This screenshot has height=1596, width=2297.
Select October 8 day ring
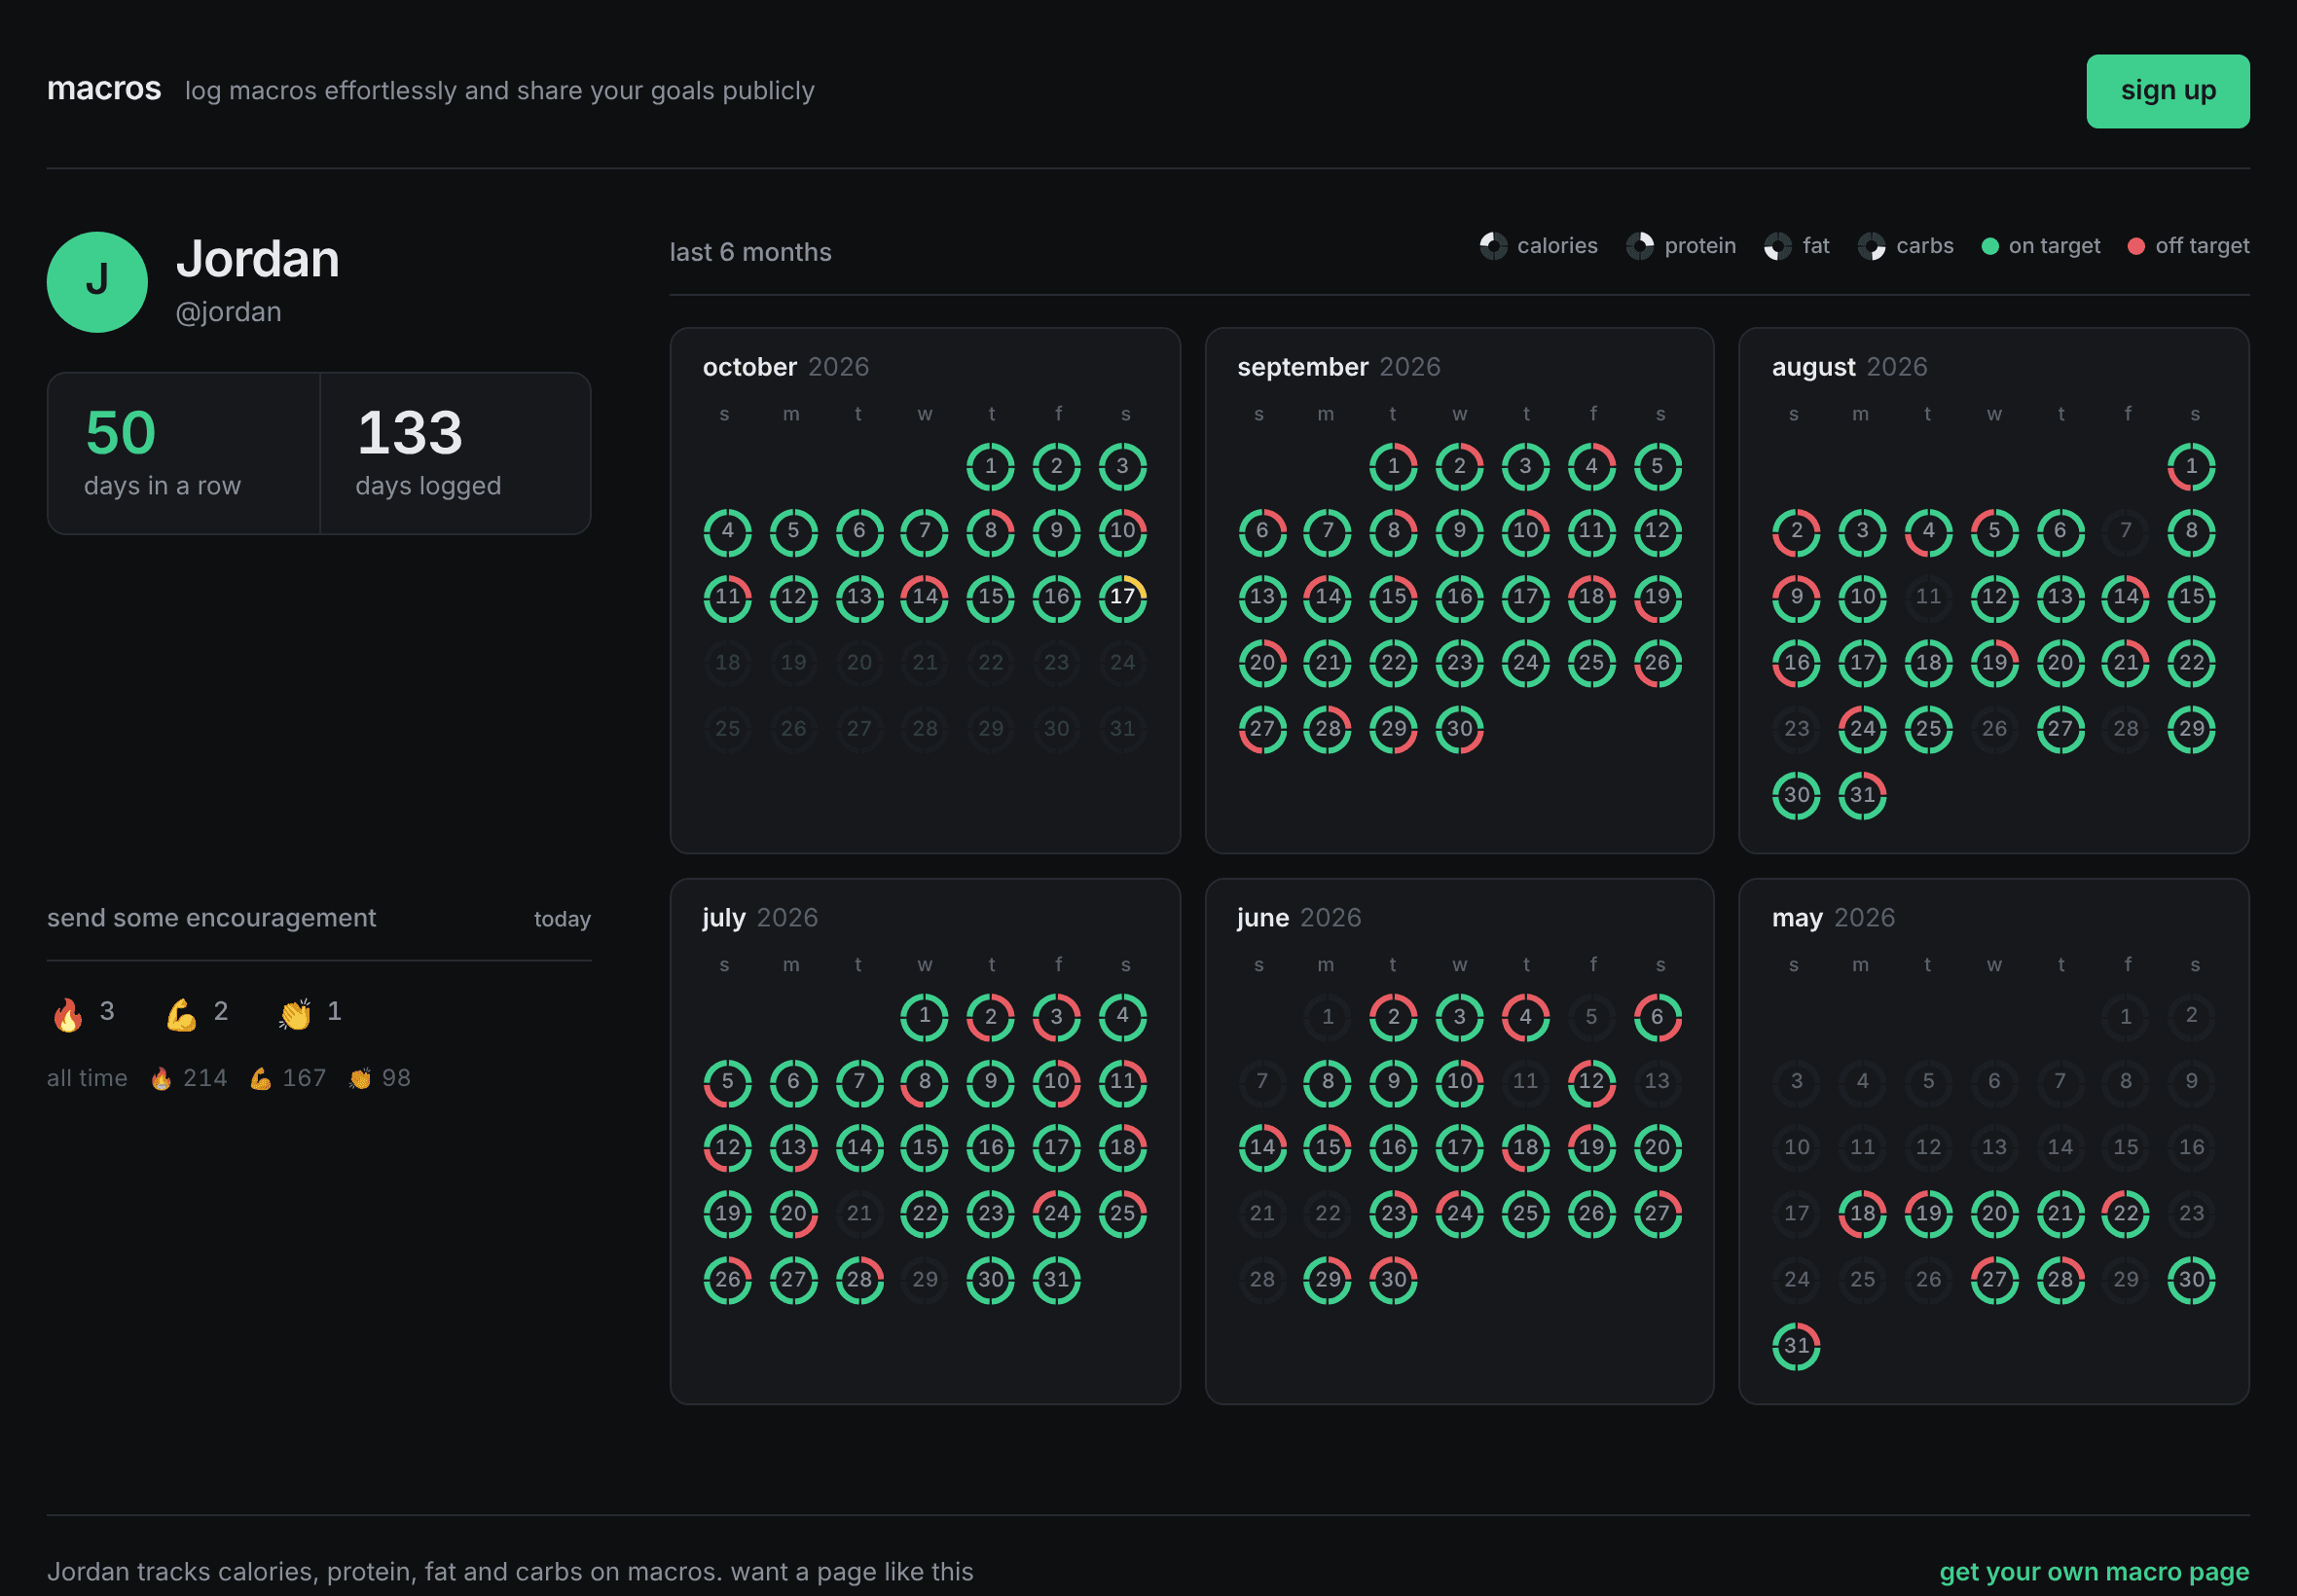pos(990,531)
